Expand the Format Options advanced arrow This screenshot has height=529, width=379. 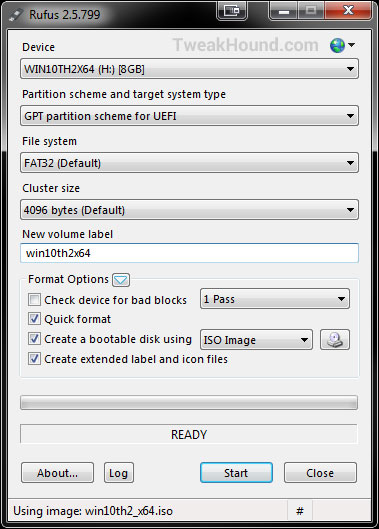121,280
